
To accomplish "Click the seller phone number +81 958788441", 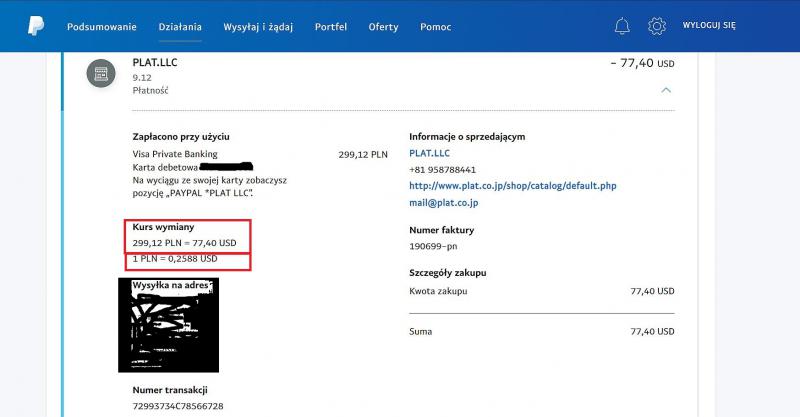I will tap(442, 170).
